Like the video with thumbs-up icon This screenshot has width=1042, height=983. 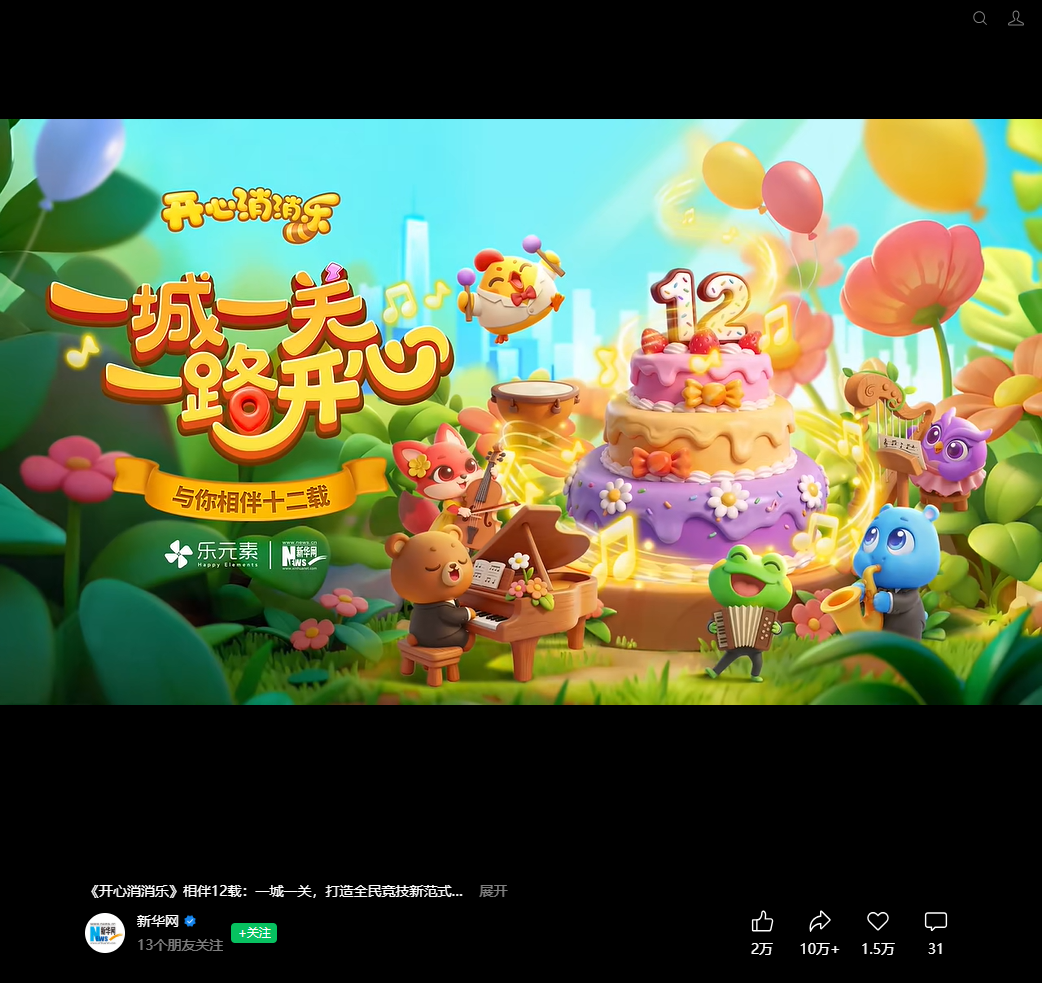click(762, 921)
